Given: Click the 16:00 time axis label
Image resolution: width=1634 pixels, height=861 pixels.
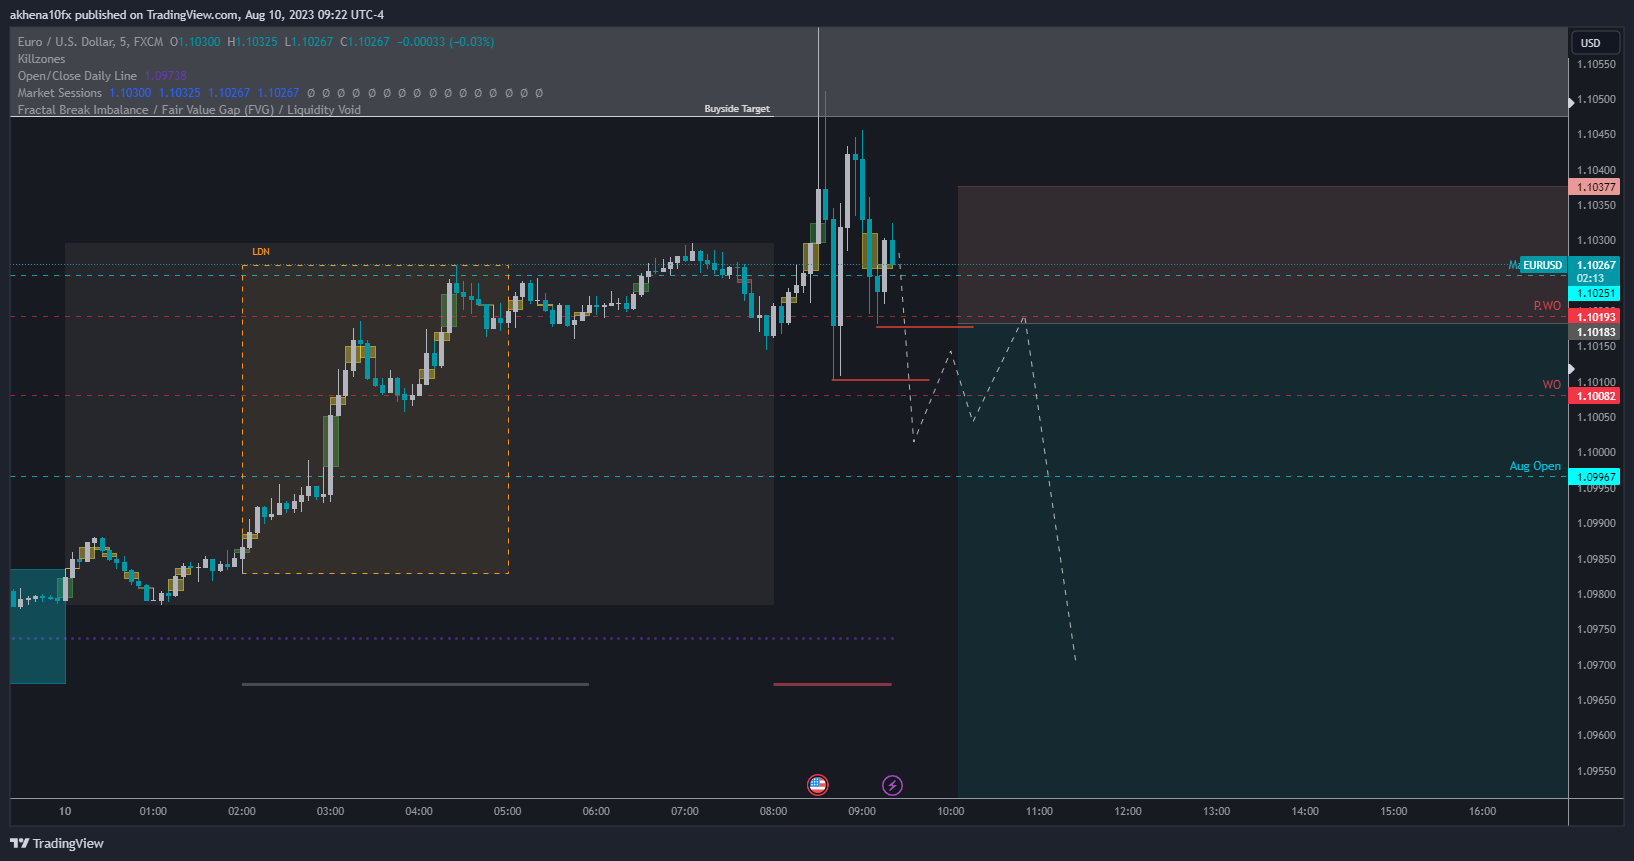Looking at the screenshot, I should 1482,811.
